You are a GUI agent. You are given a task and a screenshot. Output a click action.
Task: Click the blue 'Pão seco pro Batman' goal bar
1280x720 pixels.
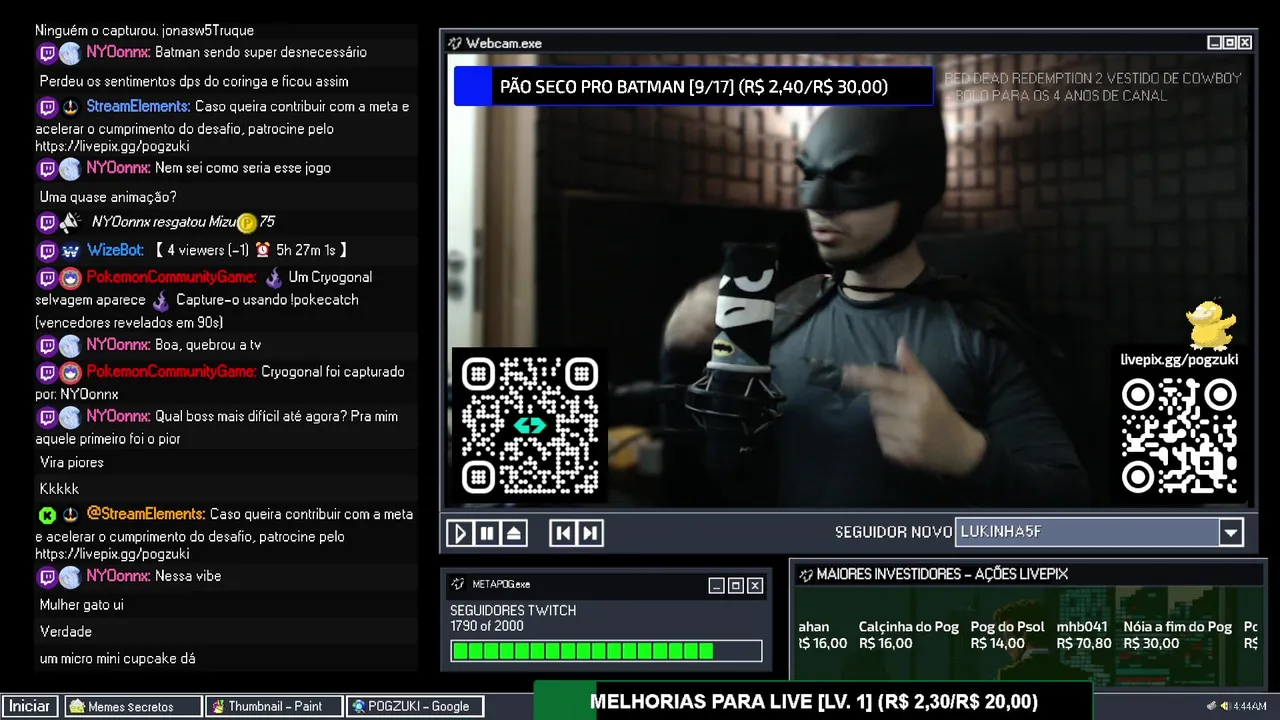[693, 86]
